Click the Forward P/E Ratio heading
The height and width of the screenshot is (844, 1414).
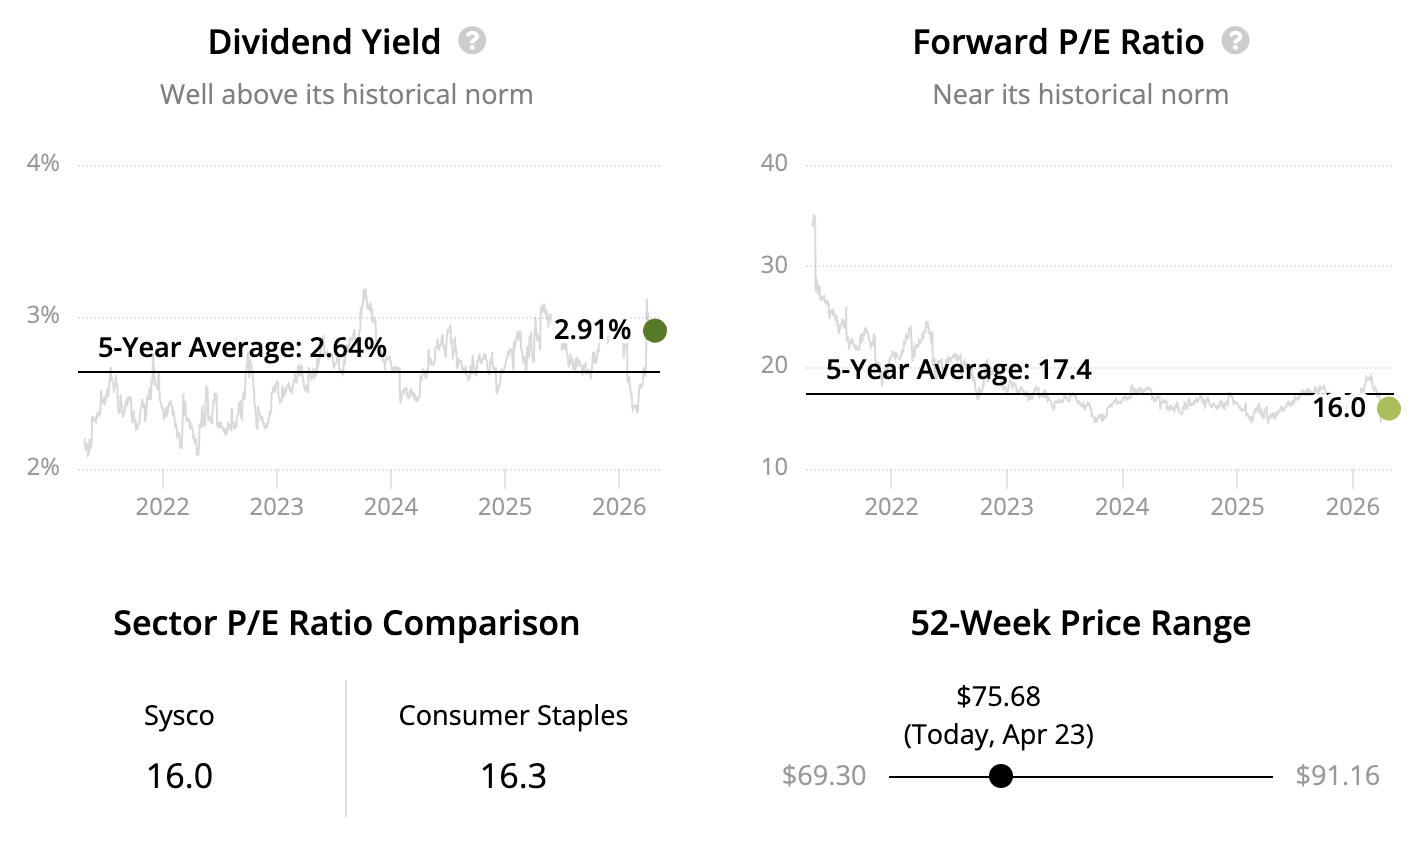tap(1058, 42)
